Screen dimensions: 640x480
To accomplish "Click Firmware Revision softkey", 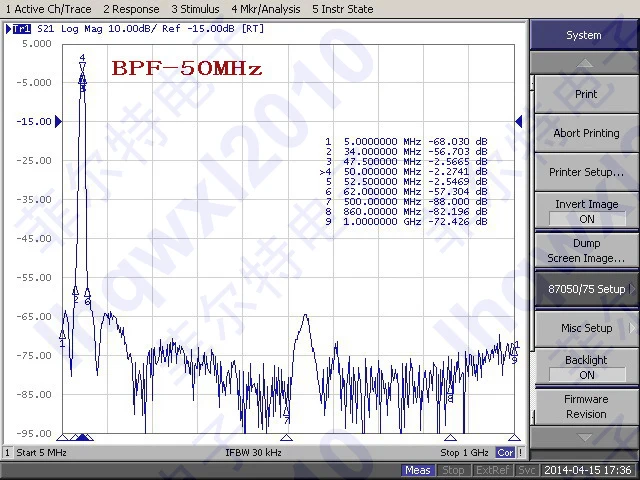I will (586, 407).
